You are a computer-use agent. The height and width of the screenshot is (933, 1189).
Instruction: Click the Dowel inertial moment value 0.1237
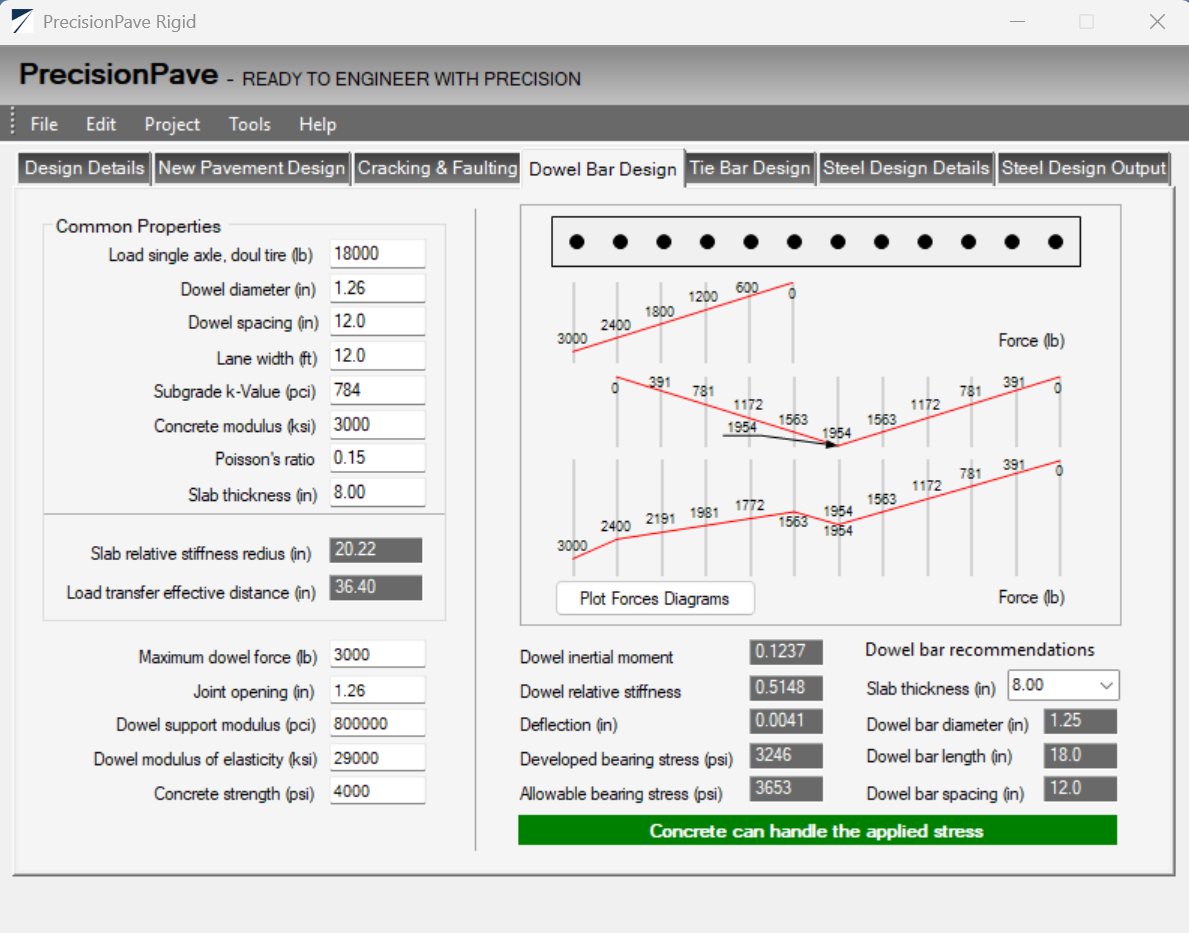point(786,652)
